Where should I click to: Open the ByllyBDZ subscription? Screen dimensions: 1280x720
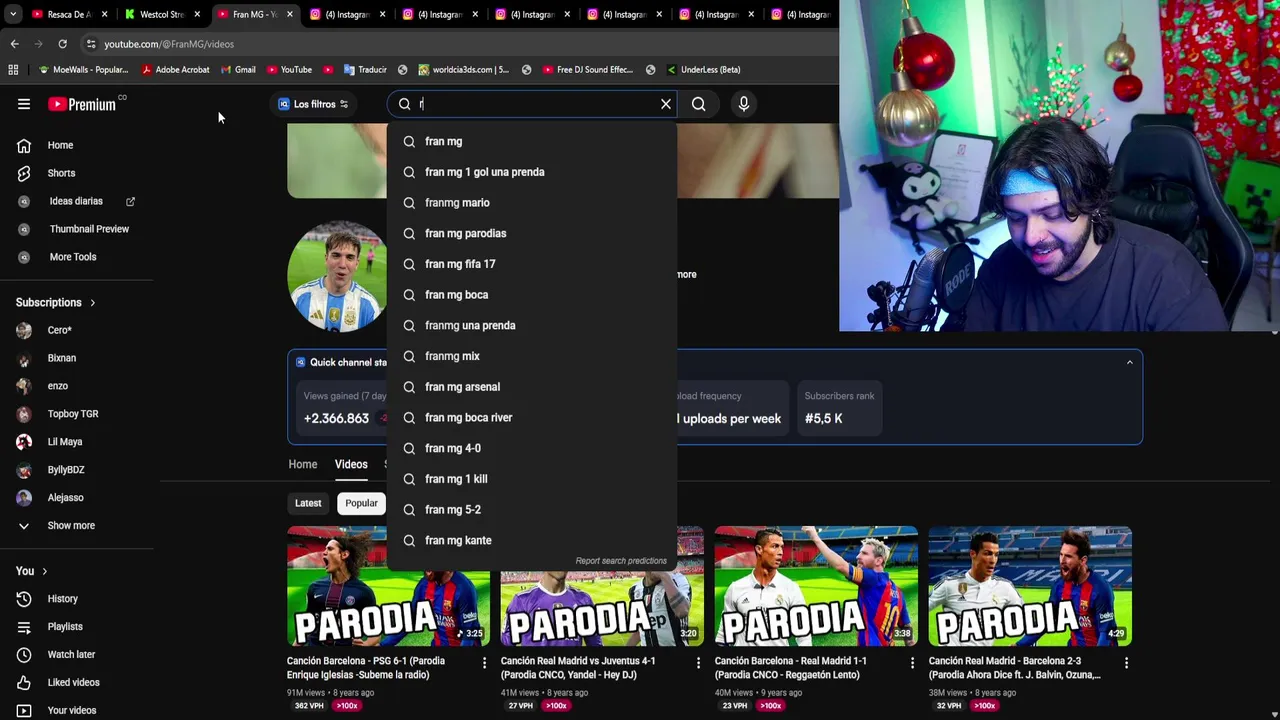(66, 470)
